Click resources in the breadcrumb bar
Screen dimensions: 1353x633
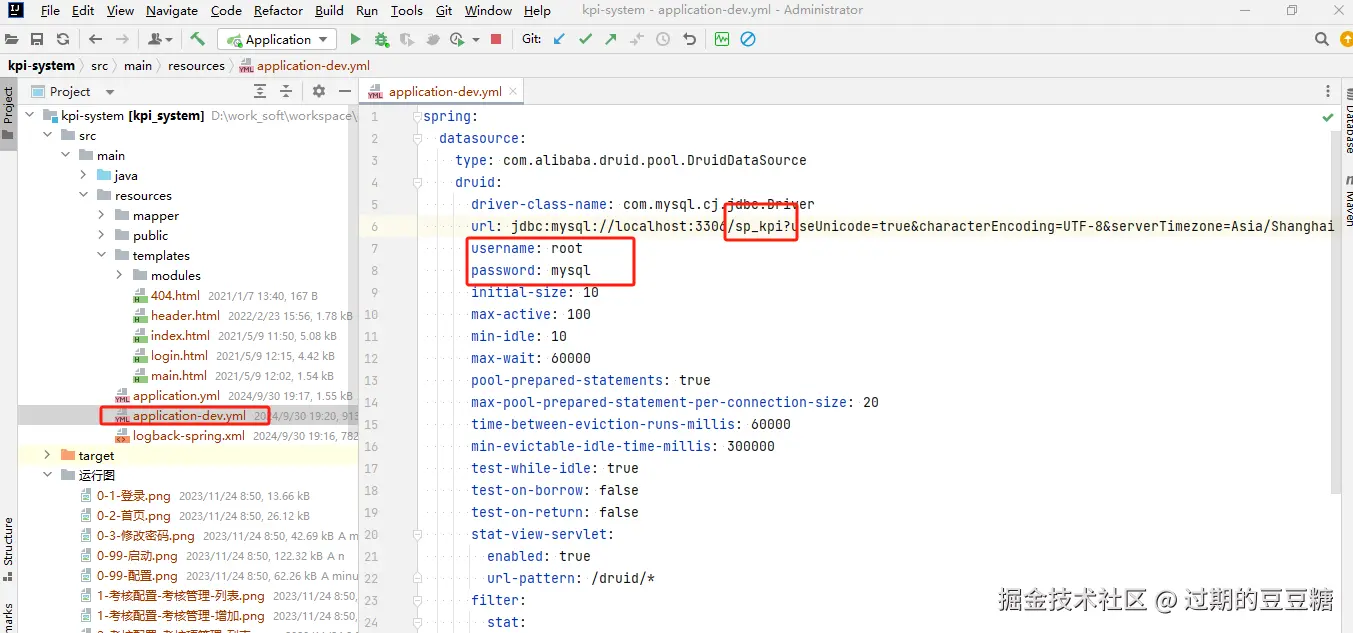[x=196, y=65]
